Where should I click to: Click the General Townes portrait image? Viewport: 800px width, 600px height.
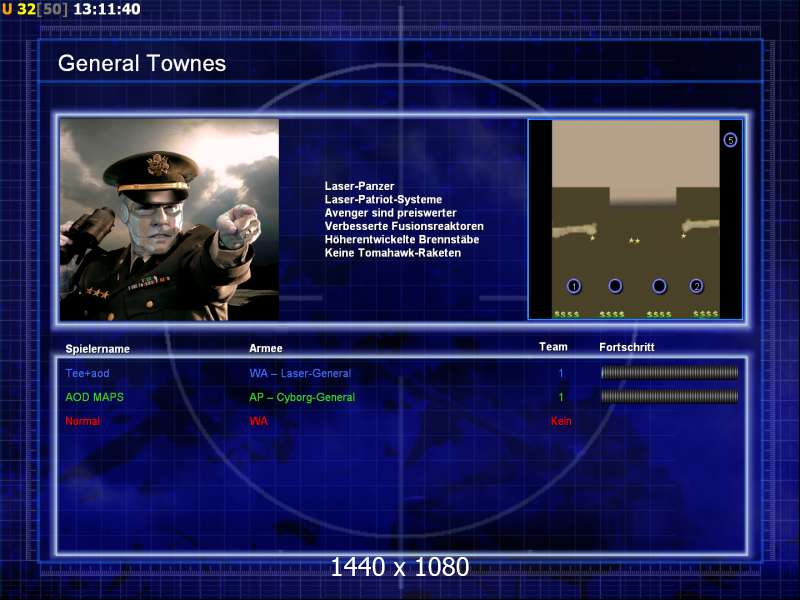point(169,220)
